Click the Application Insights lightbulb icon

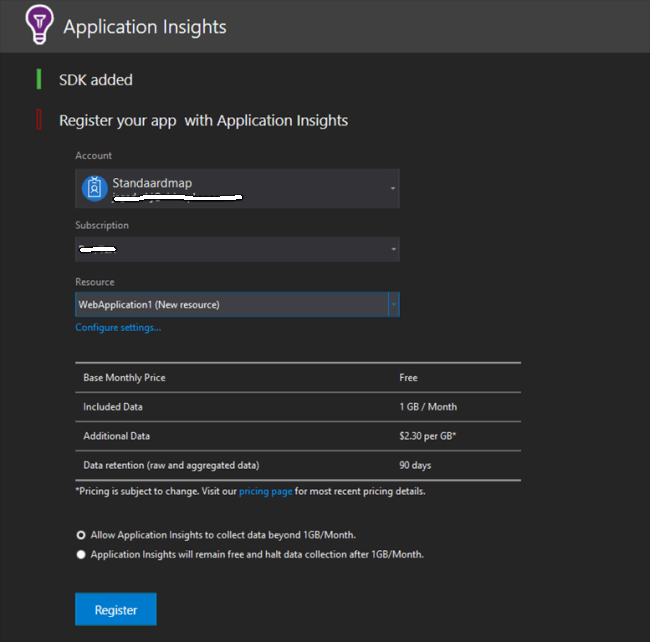point(38,25)
